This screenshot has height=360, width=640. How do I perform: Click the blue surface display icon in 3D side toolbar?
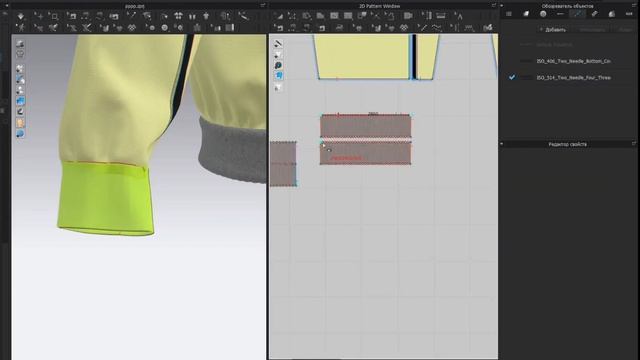coord(20,100)
